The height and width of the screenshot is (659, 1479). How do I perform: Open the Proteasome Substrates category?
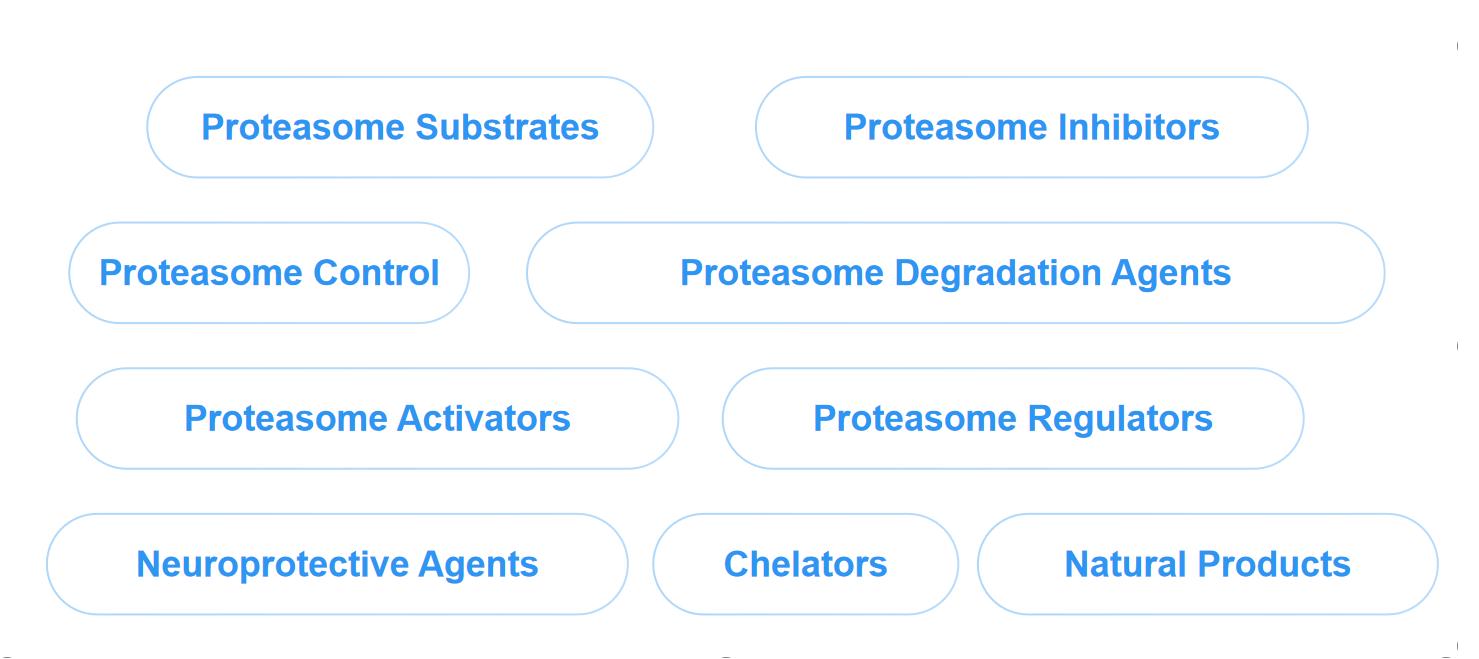(400, 127)
